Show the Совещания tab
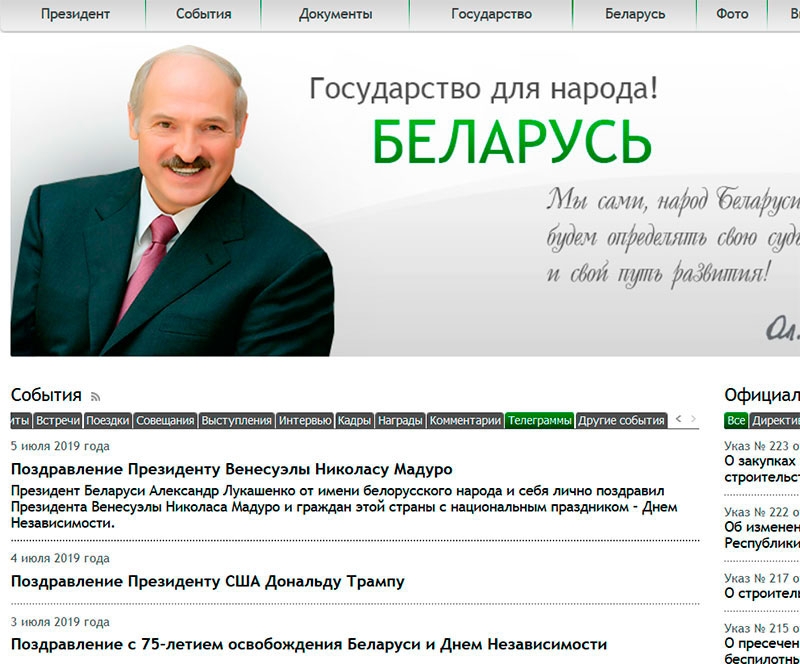This screenshot has height=664, width=800. click(165, 421)
